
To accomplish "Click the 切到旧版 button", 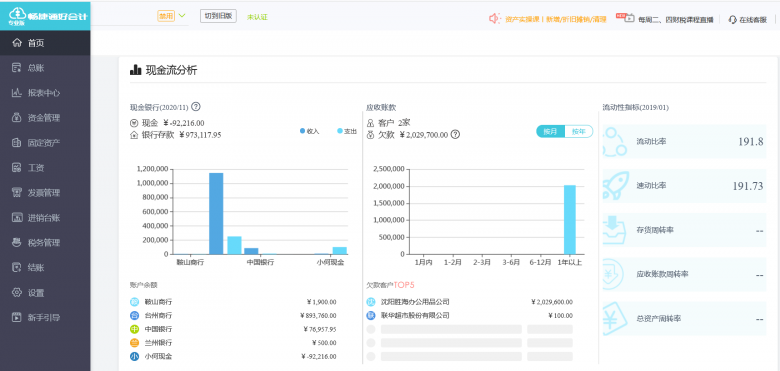I will (218, 16).
